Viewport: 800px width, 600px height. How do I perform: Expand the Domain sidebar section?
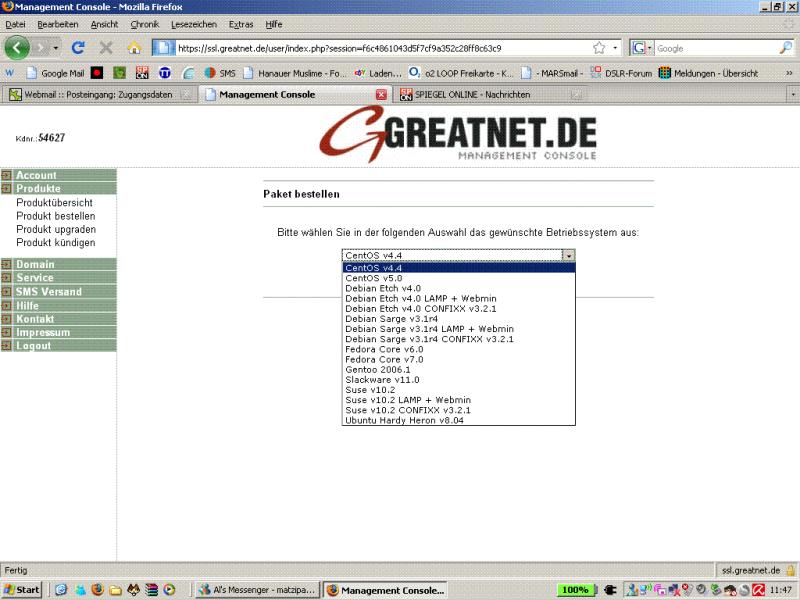[36, 264]
